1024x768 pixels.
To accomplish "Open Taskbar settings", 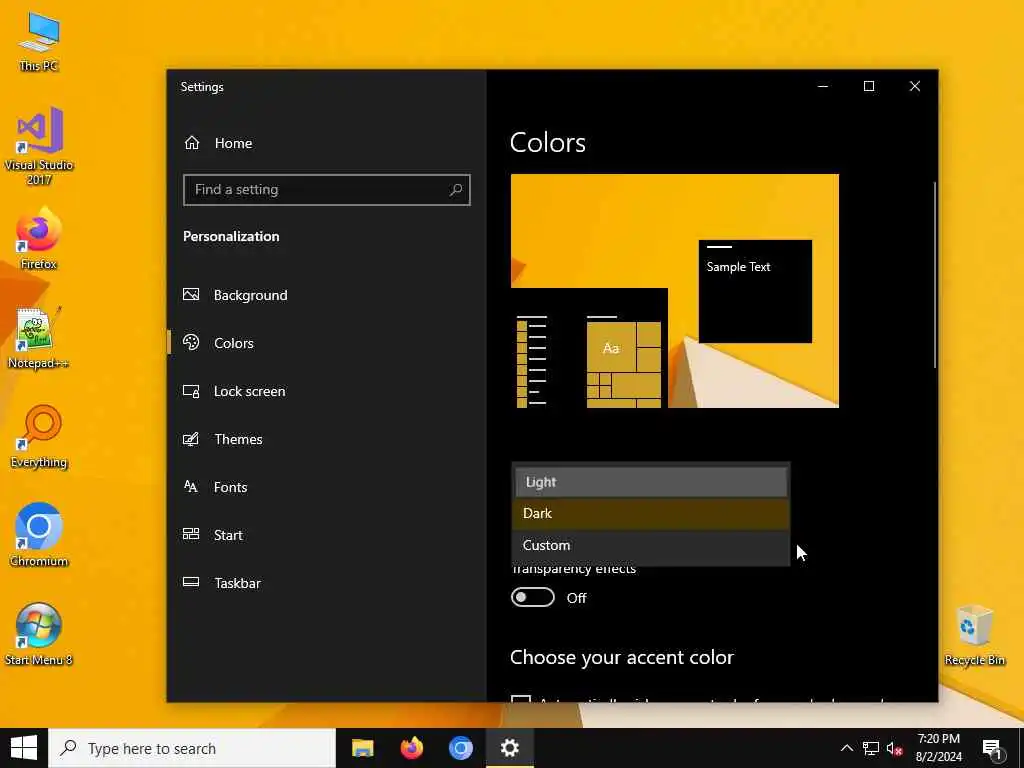I will point(222,583).
